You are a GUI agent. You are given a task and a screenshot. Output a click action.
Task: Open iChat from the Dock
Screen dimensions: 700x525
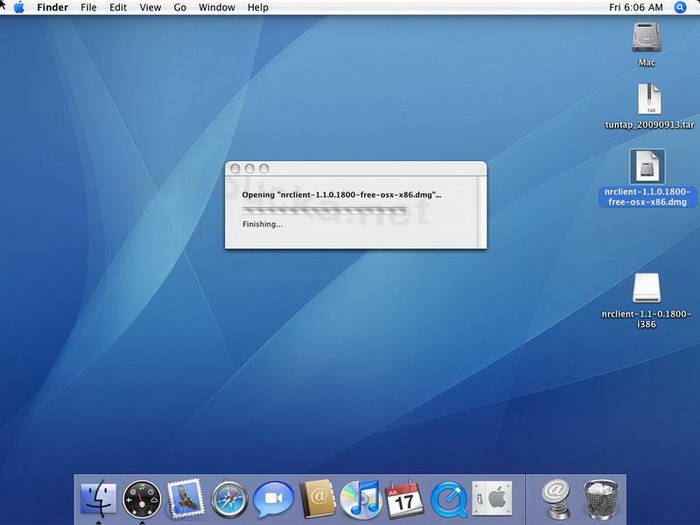click(273, 497)
